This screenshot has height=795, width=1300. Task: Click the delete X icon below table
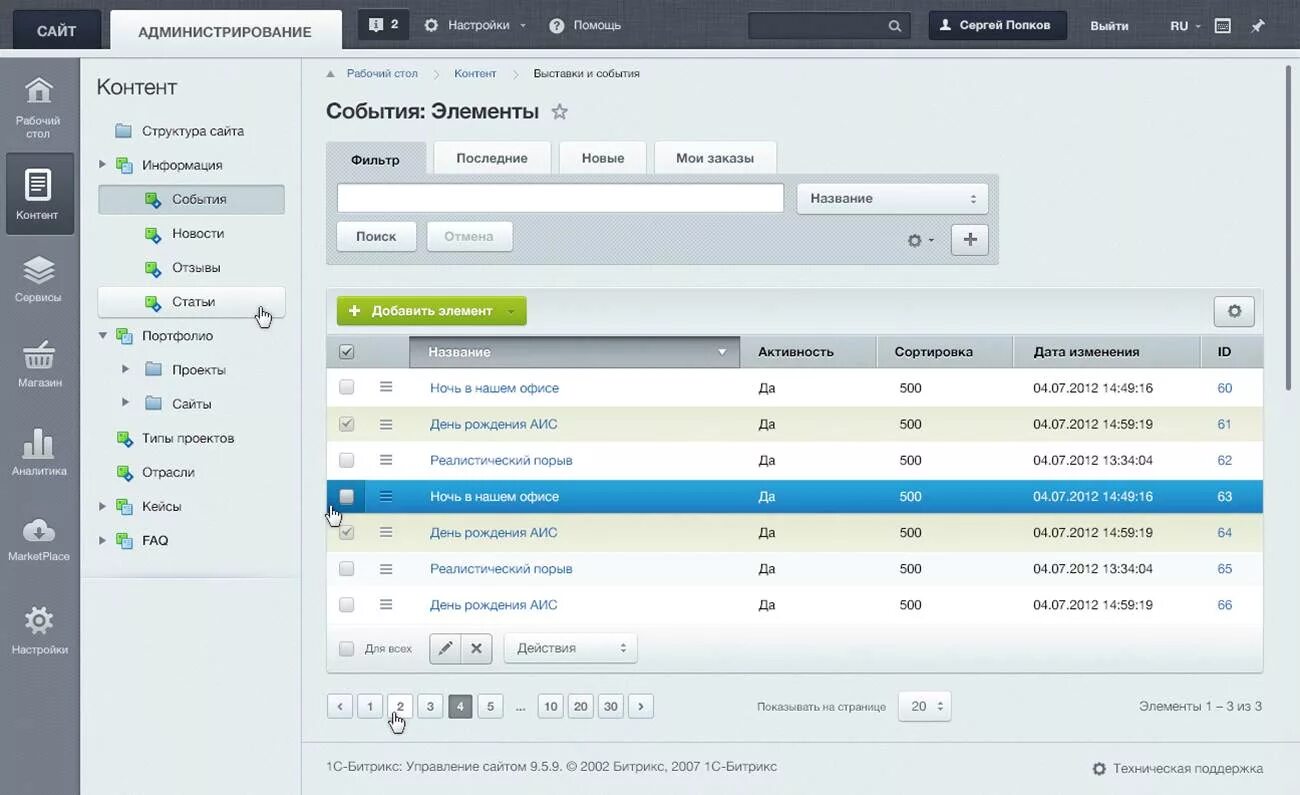[476, 648]
